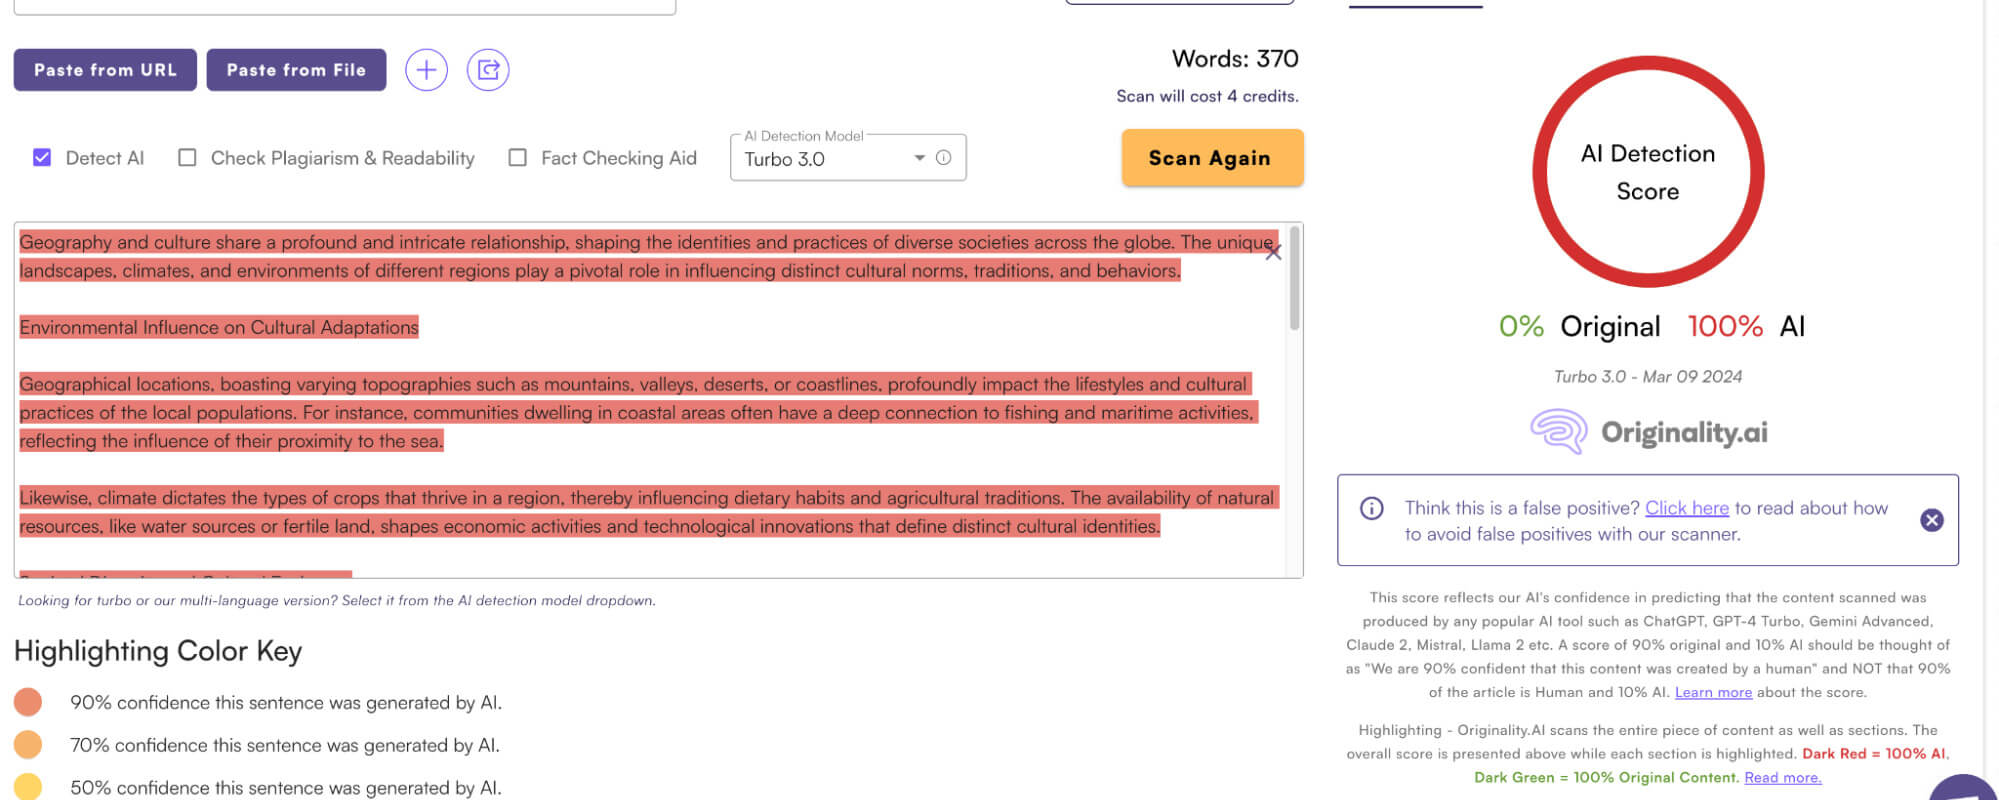This screenshot has height=801, width=1999.
Task: Uncheck the Detect AI checkbox
Action: point(42,158)
